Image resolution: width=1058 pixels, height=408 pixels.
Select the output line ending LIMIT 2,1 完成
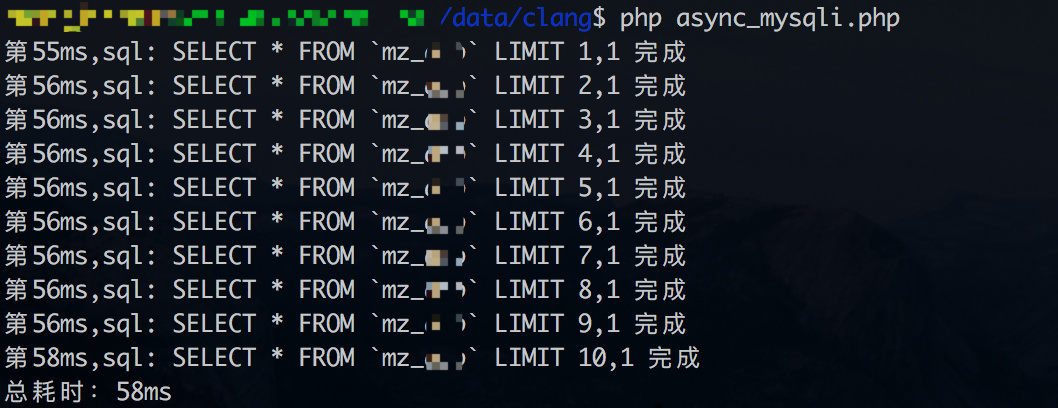pos(345,86)
